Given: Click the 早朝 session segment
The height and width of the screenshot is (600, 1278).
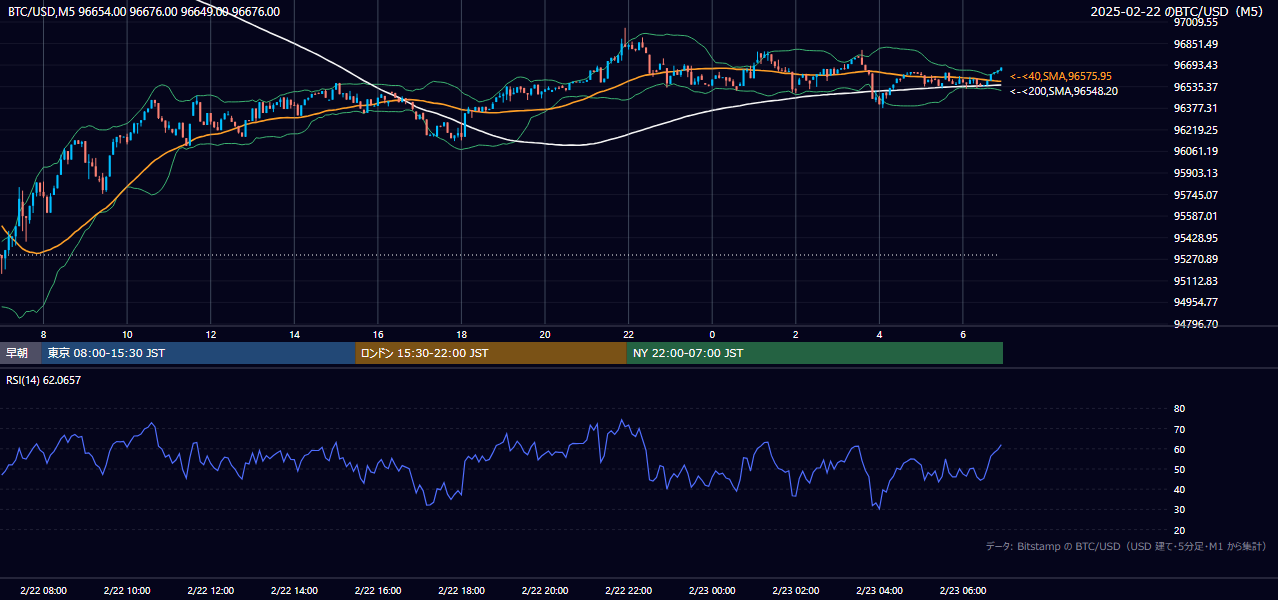Looking at the screenshot, I should pyautogui.click(x=21, y=353).
